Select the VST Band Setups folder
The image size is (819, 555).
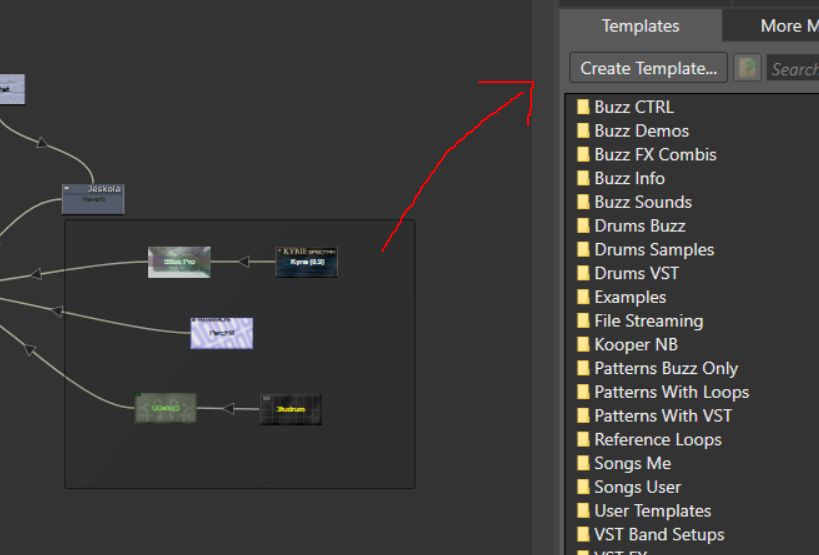pyautogui.click(x=659, y=535)
